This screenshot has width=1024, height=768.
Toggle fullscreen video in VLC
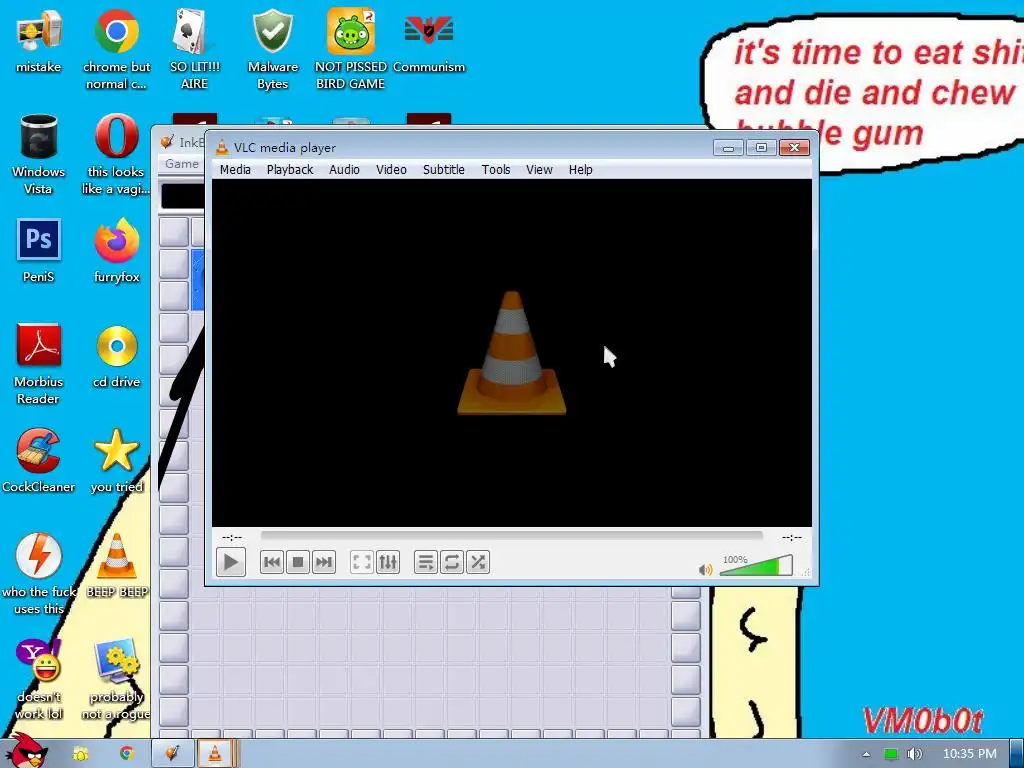(362, 562)
